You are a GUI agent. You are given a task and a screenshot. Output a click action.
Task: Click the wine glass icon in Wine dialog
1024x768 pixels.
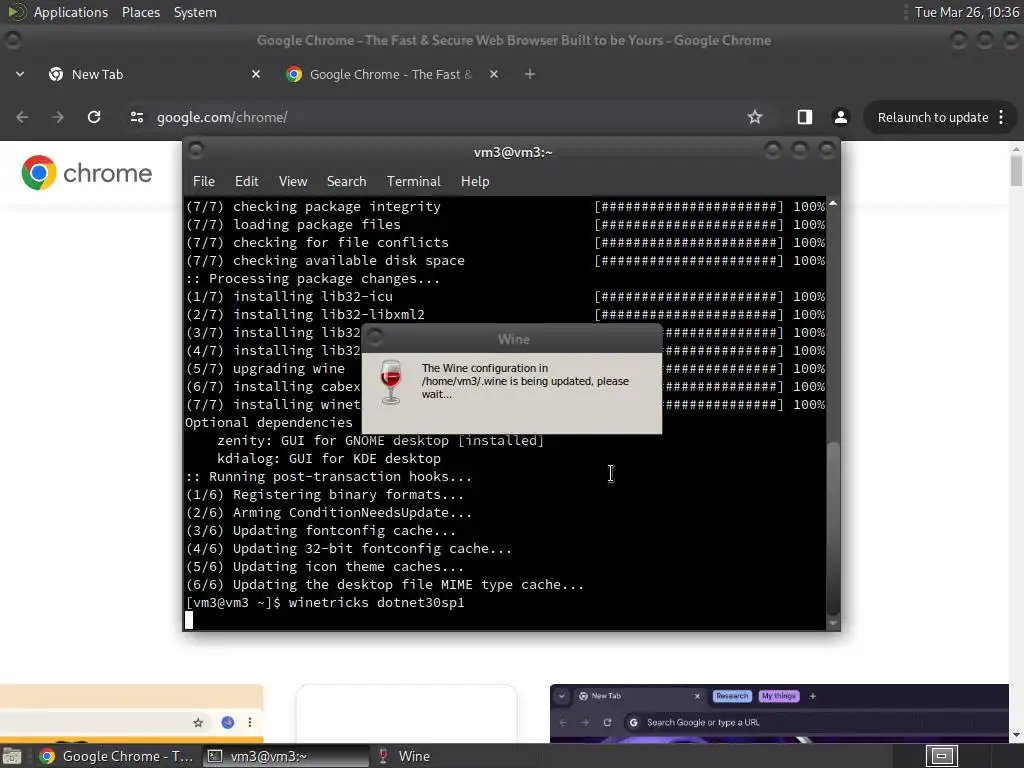pyautogui.click(x=391, y=381)
